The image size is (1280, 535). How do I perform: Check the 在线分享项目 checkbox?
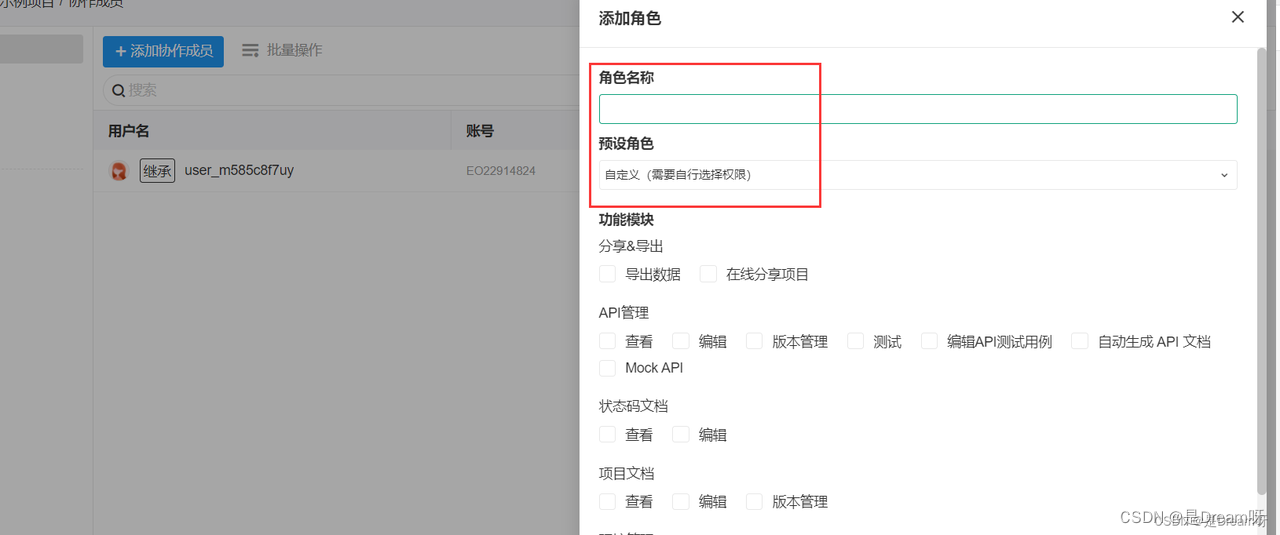(708, 274)
